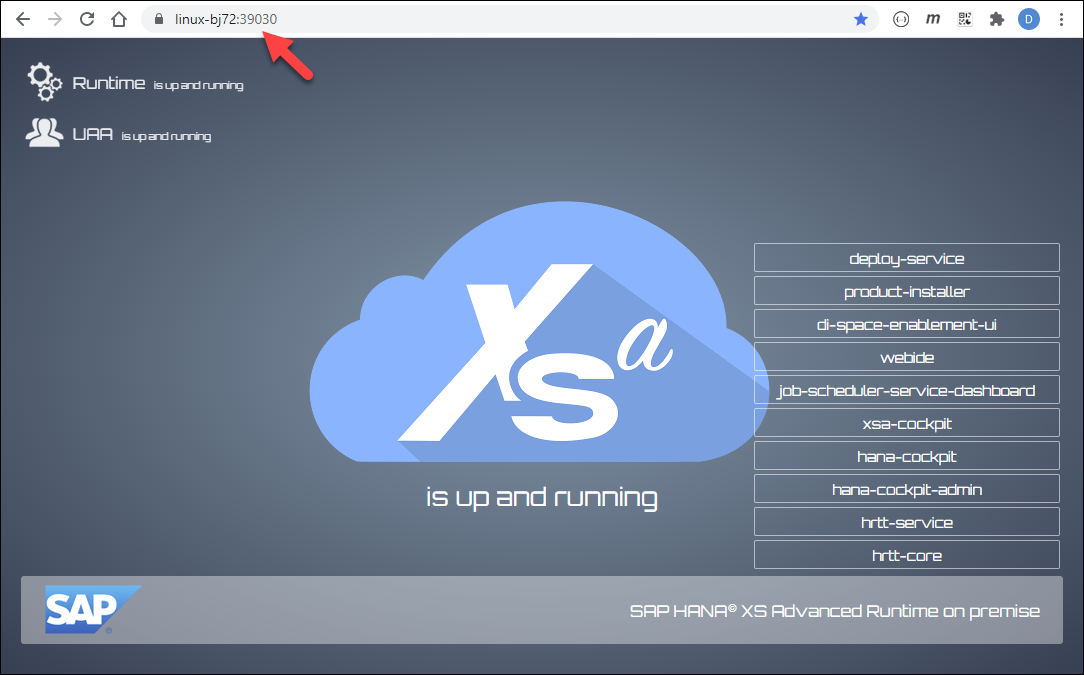Open the deploy-service application
Viewport: 1084px width, 675px height.
(906, 258)
